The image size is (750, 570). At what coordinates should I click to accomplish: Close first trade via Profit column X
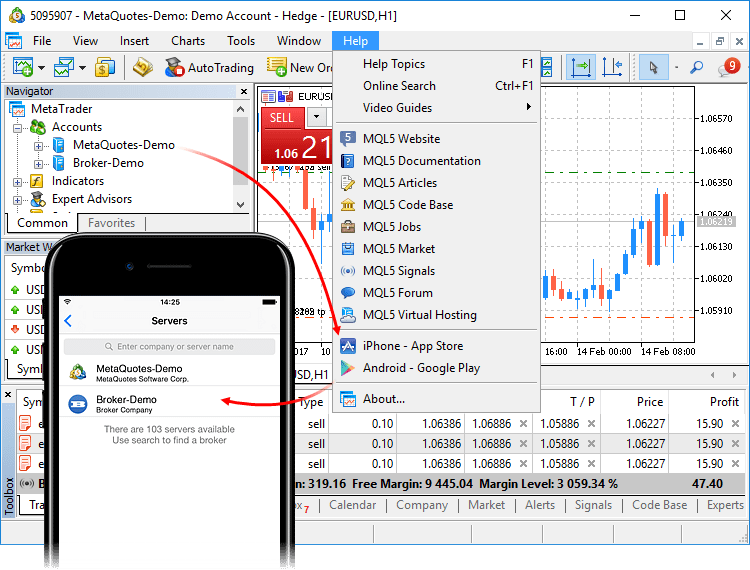coord(735,424)
